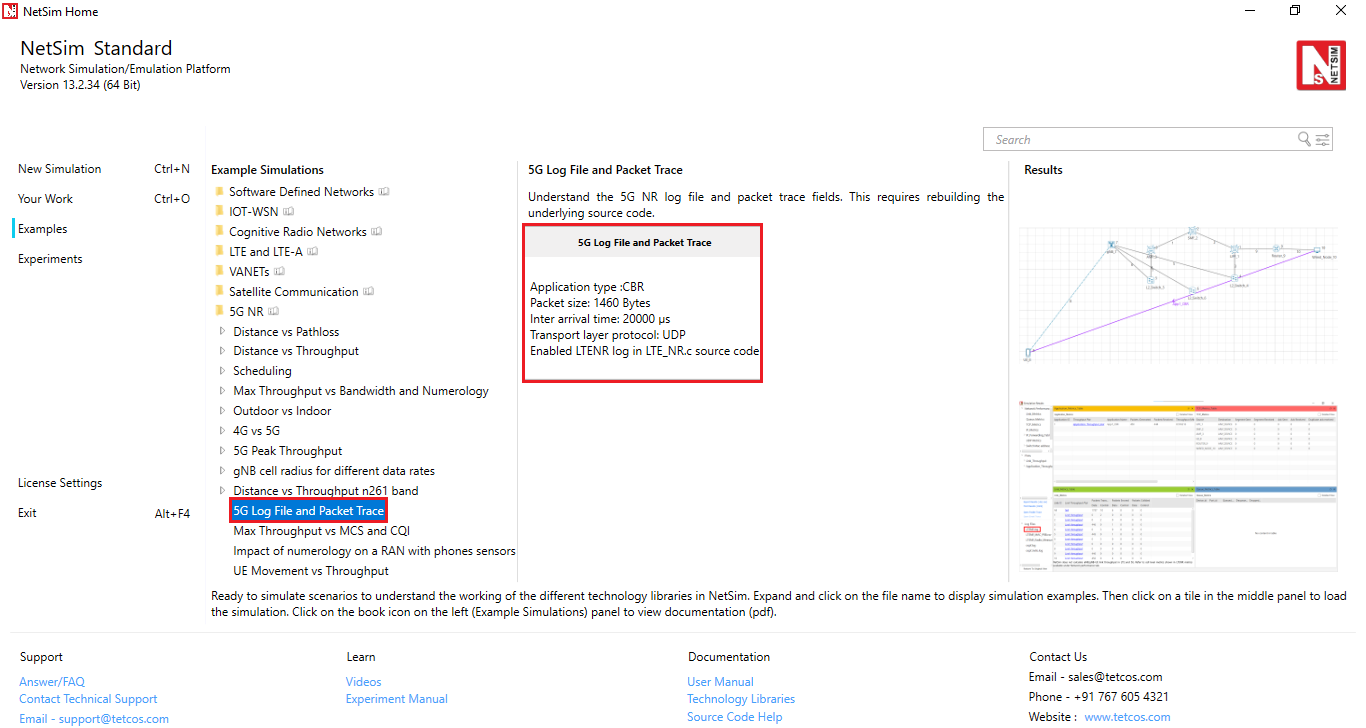Expand 5G Peak Throughput examples
Image resolution: width=1366 pixels, height=728 pixels.
[222, 451]
